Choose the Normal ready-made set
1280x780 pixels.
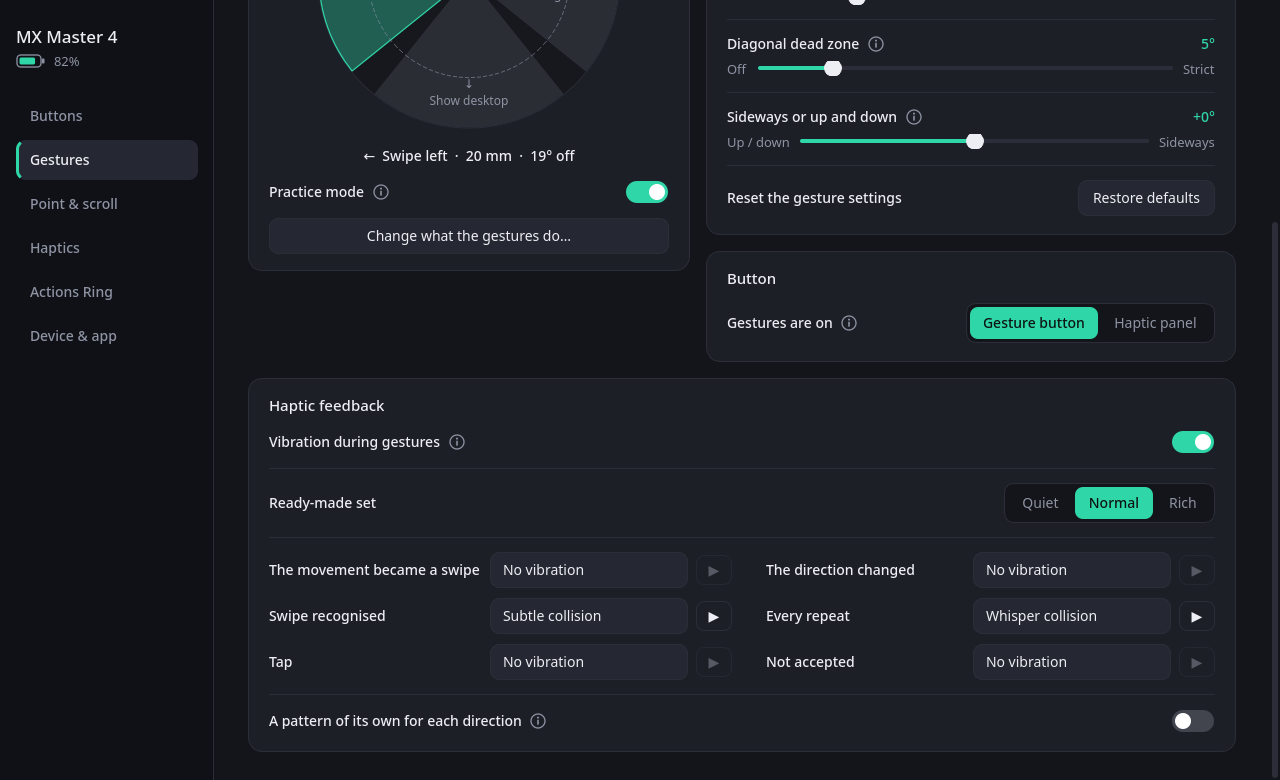1114,503
